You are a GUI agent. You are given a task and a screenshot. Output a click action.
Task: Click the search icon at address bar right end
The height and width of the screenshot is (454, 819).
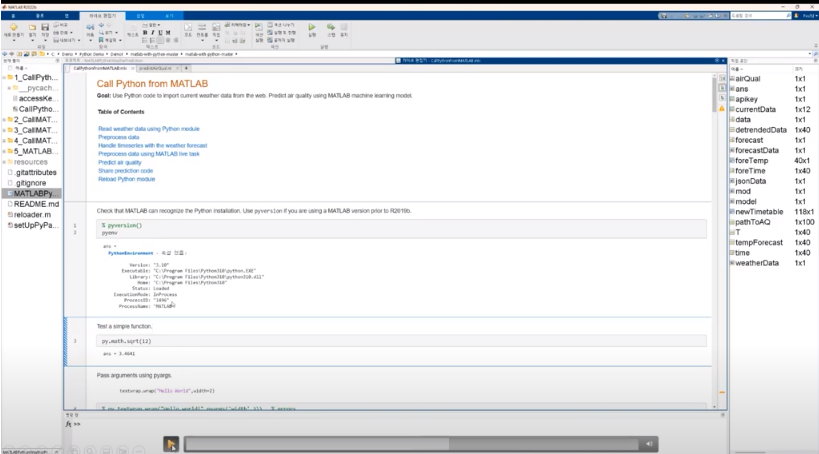click(816, 54)
